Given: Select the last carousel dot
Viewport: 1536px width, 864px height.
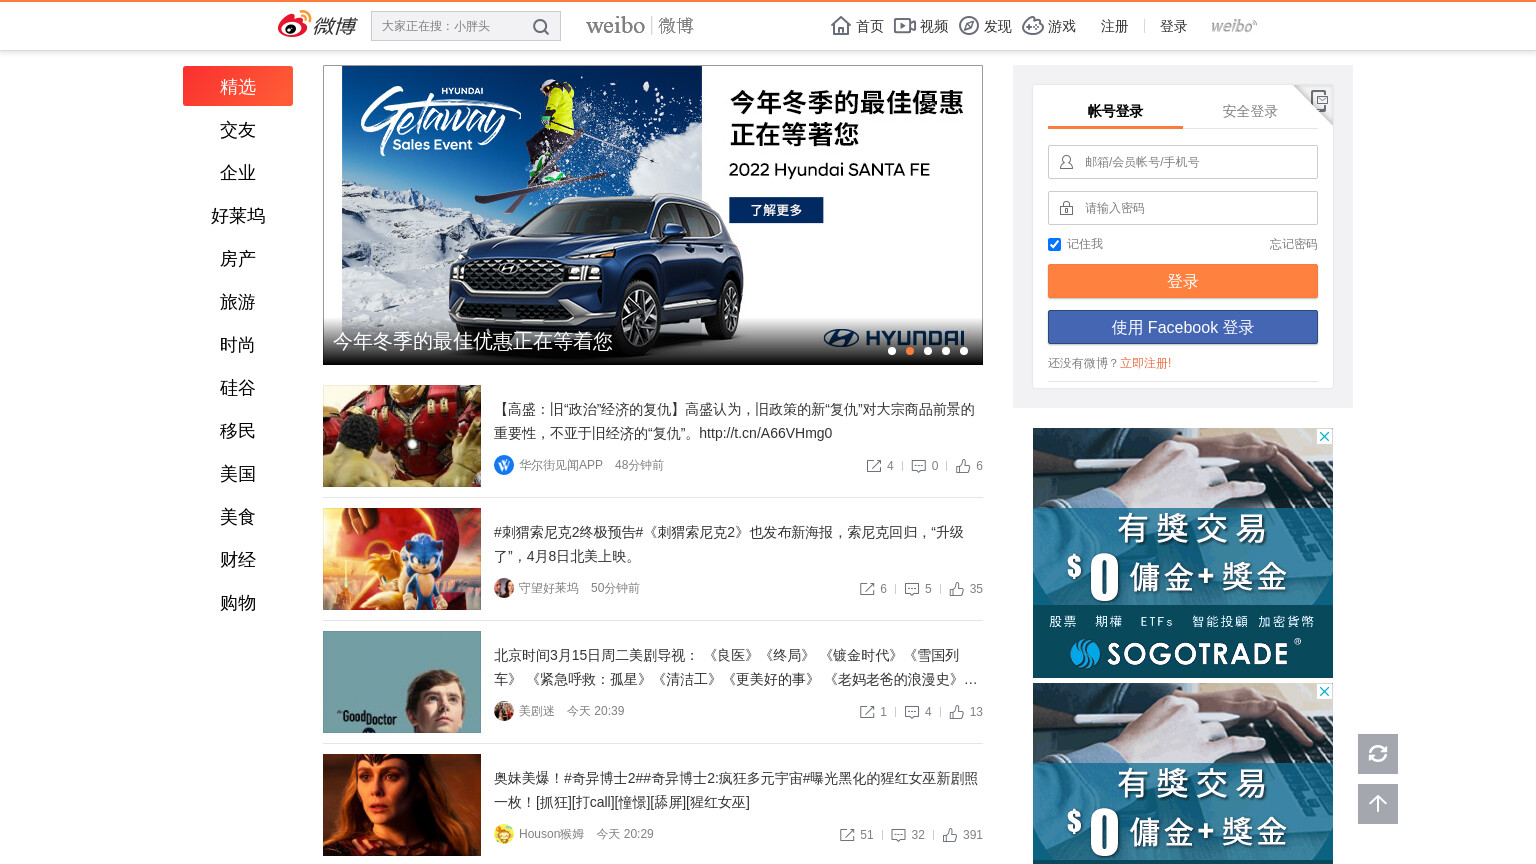Looking at the screenshot, I should click(x=964, y=351).
